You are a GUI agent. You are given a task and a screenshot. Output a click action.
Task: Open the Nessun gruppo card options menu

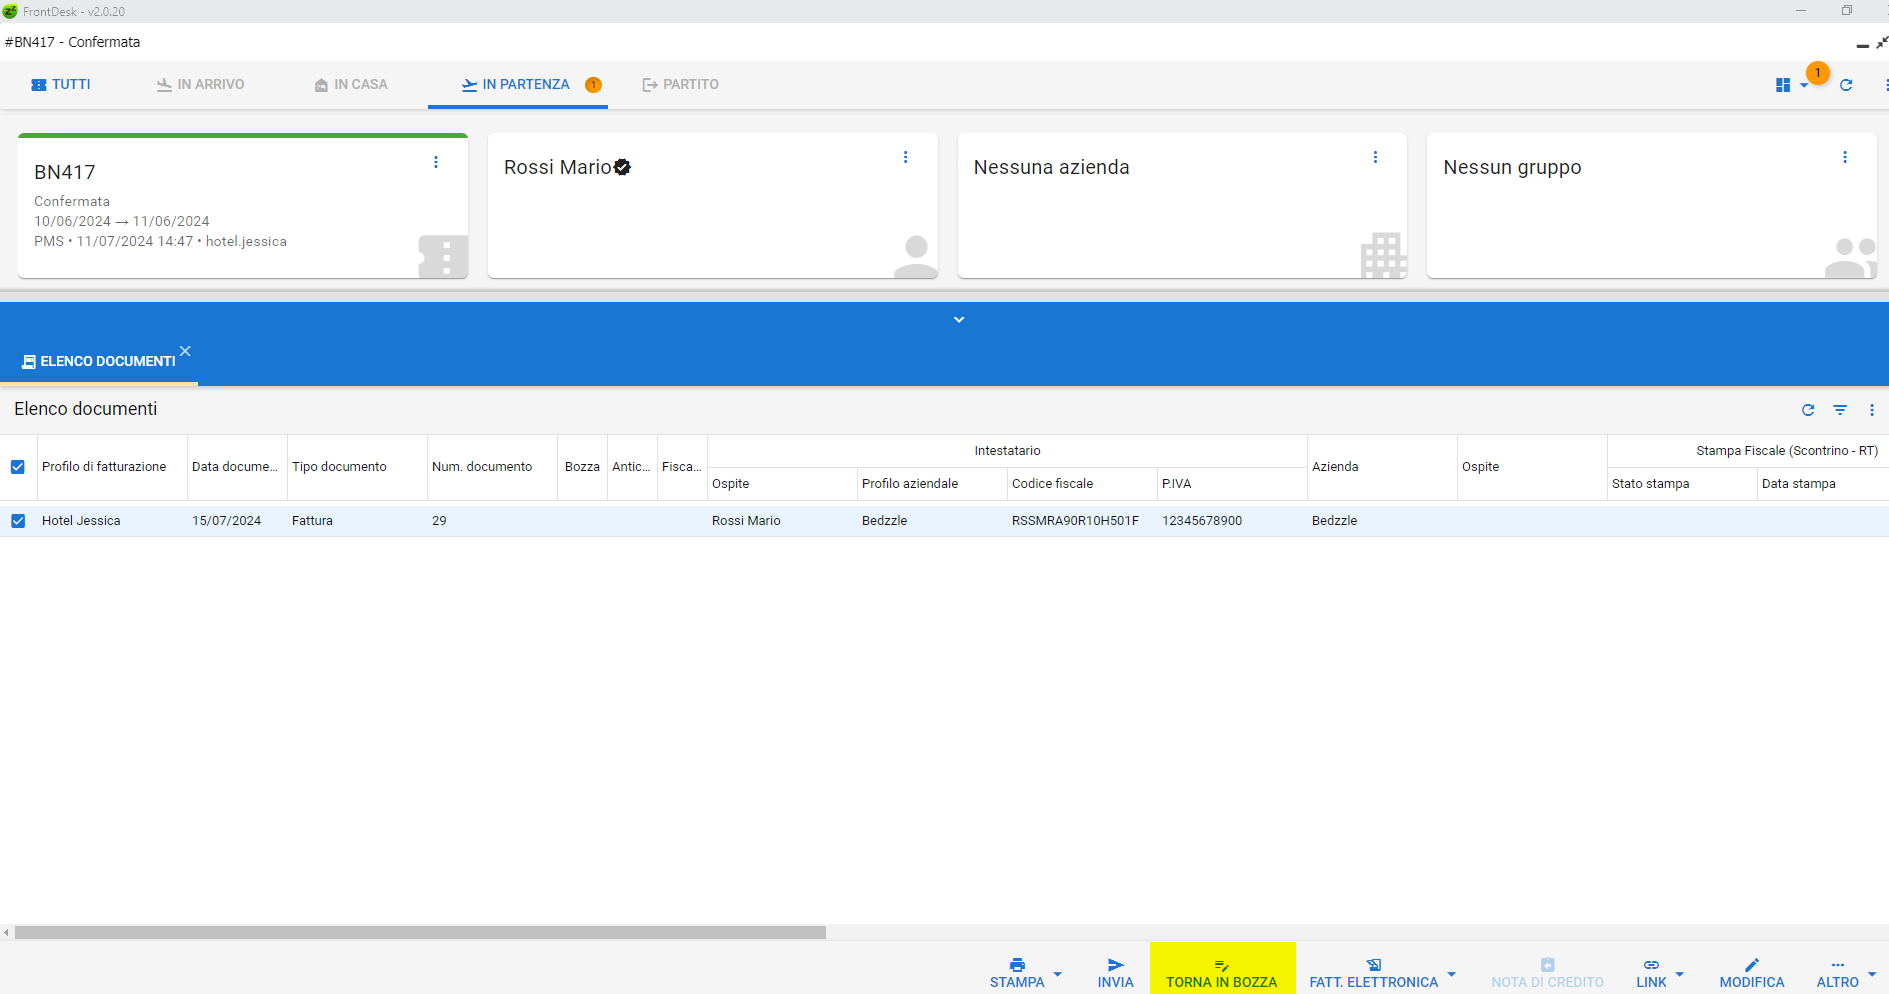click(x=1845, y=157)
